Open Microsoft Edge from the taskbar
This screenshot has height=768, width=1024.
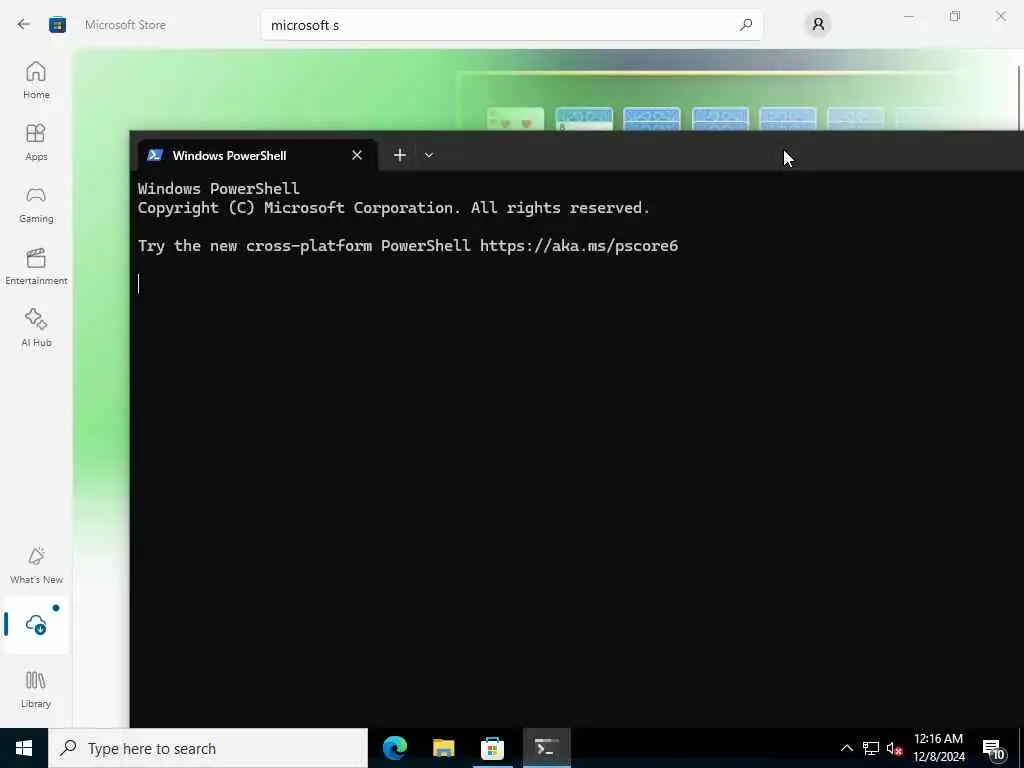coord(394,748)
